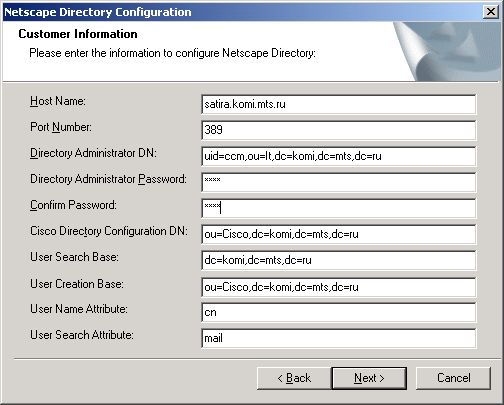
Task: Click the 'Customer Information' heading
Action: pyautogui.click(x=78, y=34)
